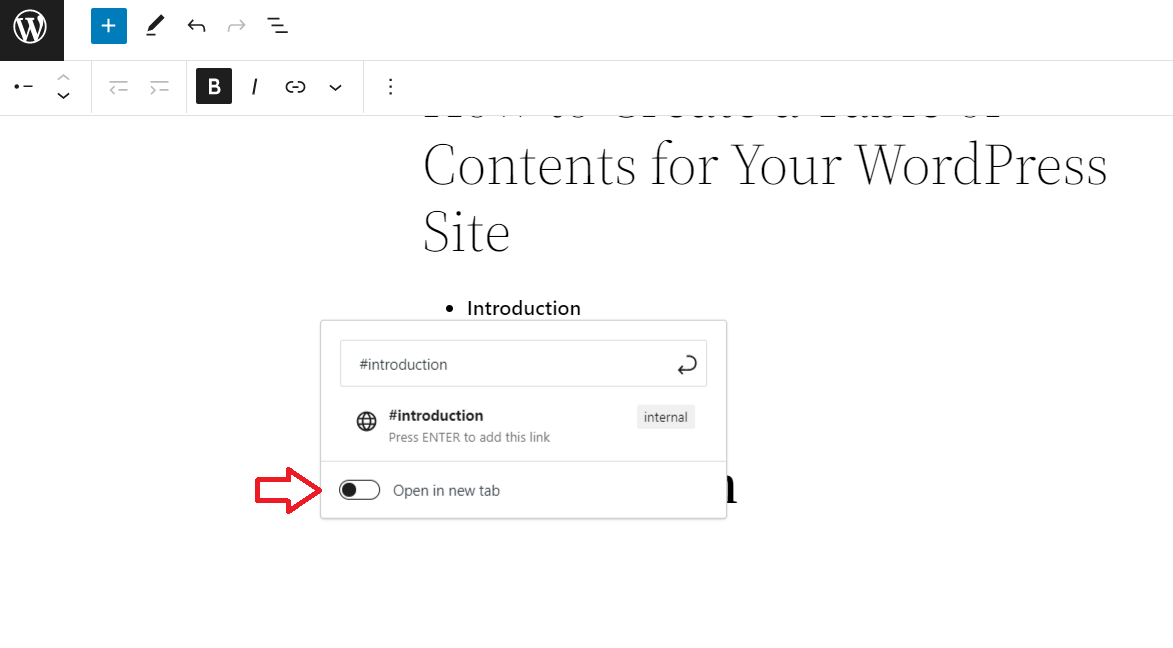The width and height of the screenshot is (1173, 648).
Task: Move the list item down
Action: (x=64, y=96)
